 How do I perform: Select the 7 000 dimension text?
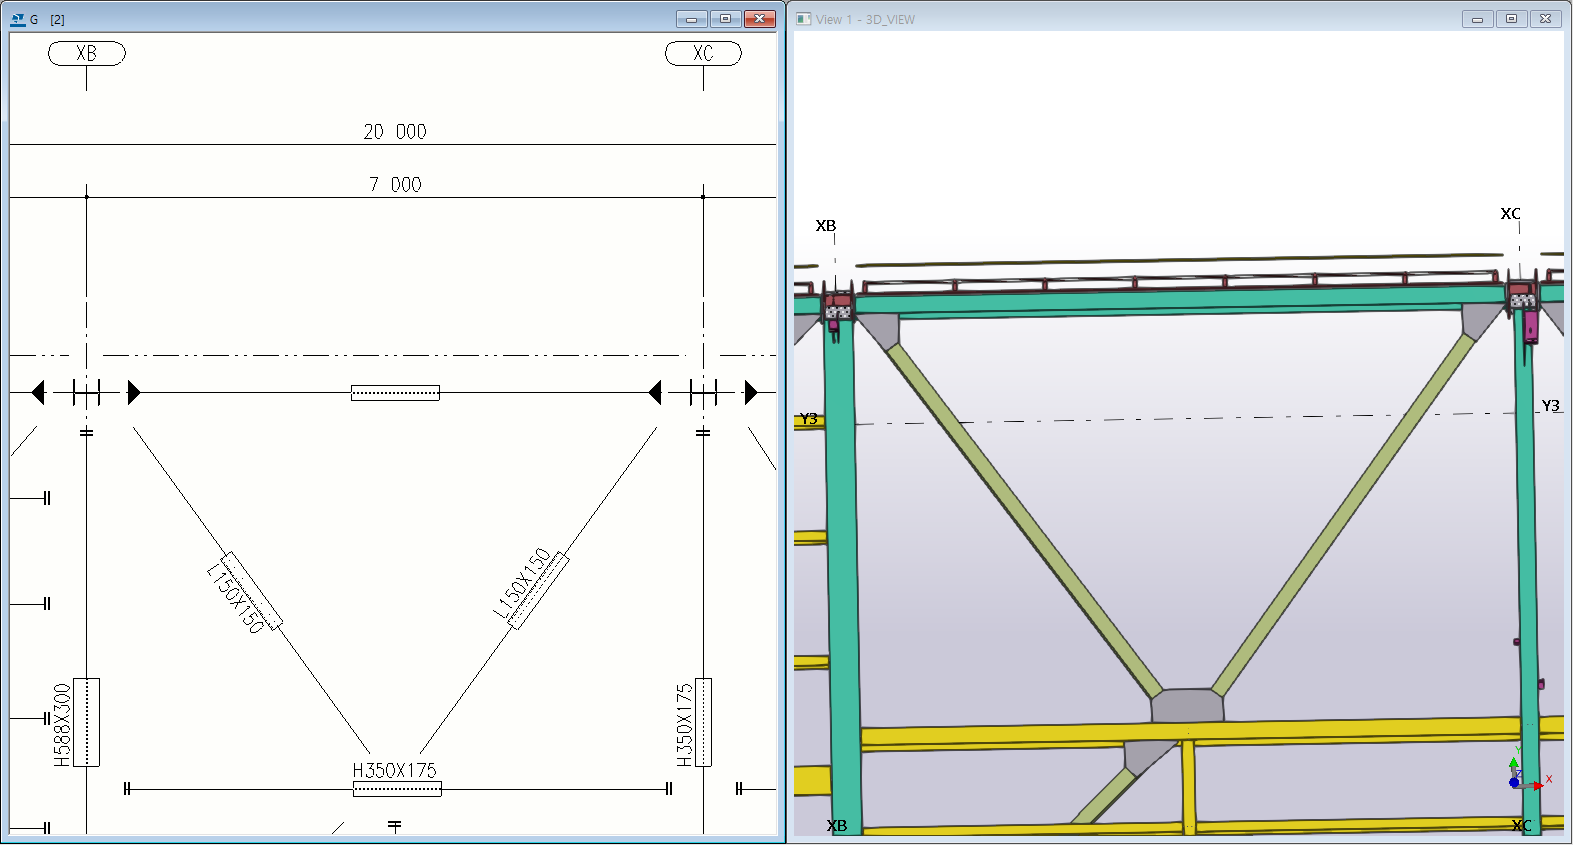tap(395, 185)
